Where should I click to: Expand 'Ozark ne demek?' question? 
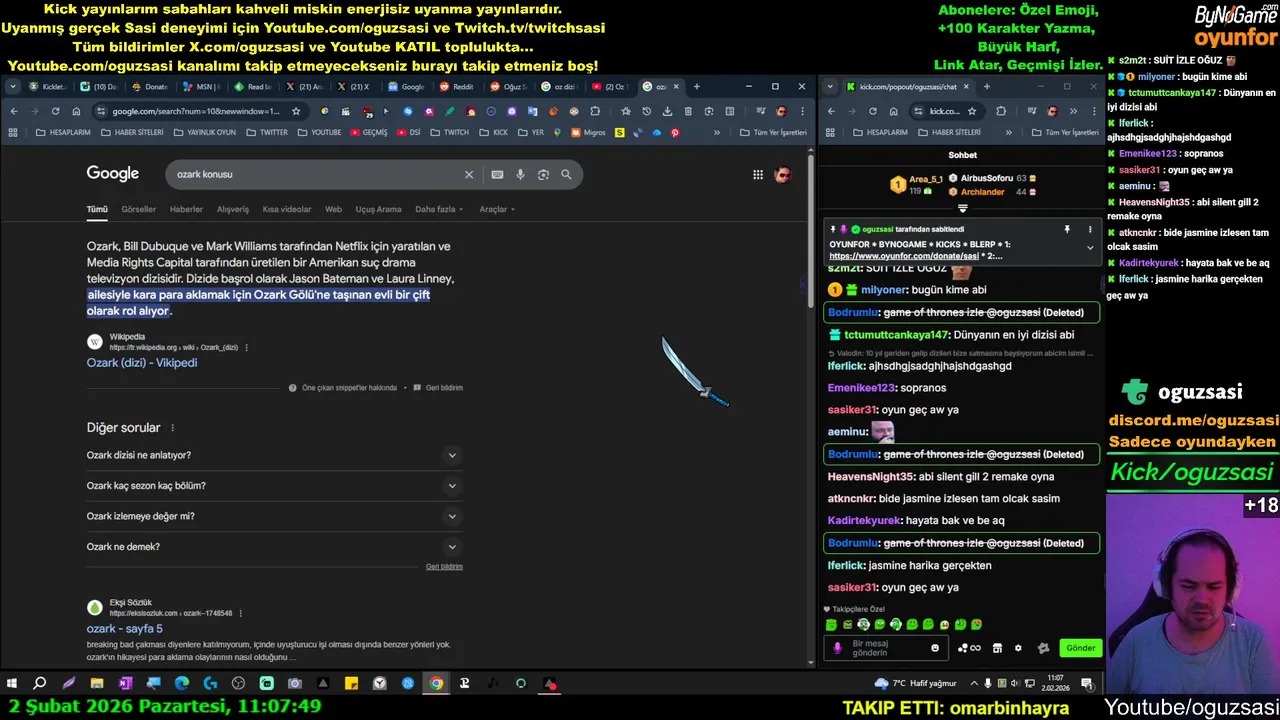[x=274, y=547]
